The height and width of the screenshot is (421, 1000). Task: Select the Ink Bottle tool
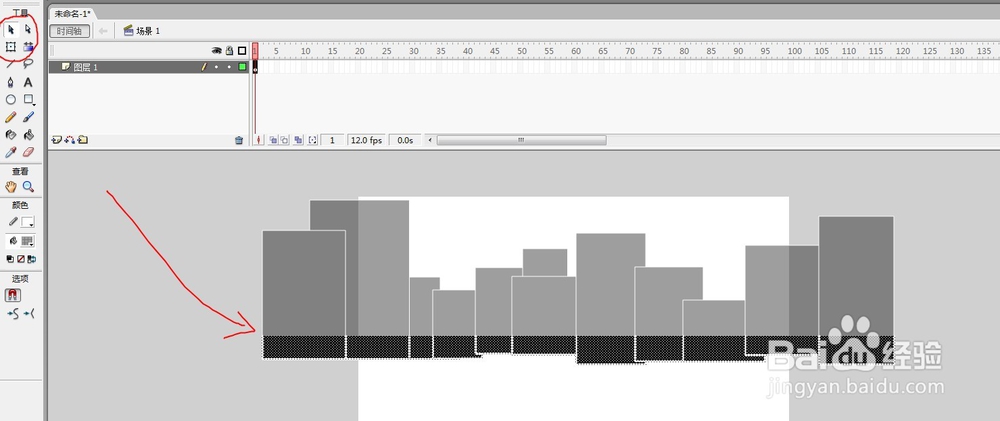pyautogui.click(x=11, y=135)
